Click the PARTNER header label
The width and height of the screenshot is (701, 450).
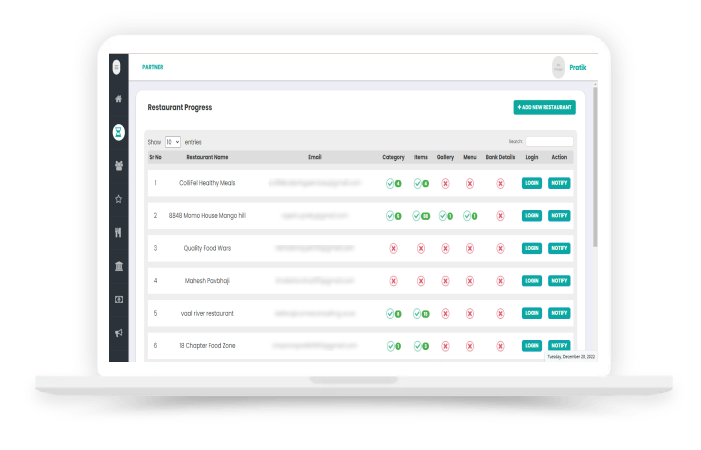click(152, 67)
